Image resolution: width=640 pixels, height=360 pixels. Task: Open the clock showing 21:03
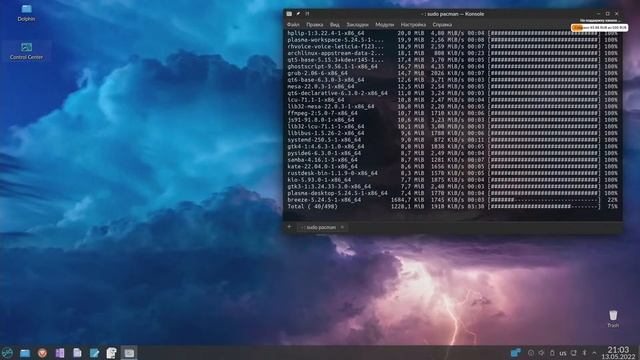click(x=618, y=353)
